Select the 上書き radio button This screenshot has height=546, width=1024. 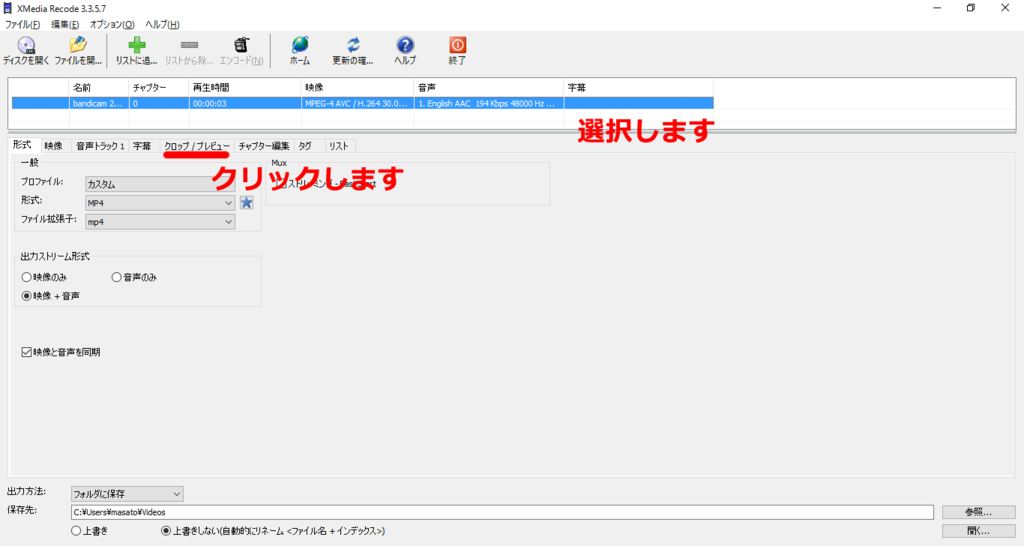click(76, 531)
